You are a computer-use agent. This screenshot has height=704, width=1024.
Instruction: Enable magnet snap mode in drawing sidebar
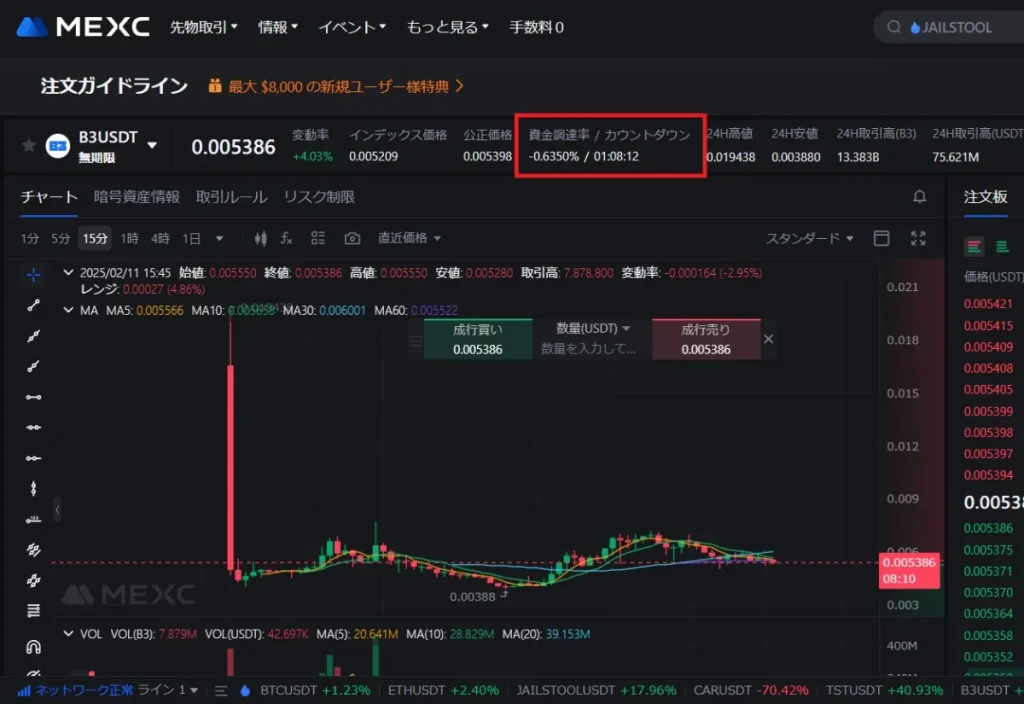point(33,647)
